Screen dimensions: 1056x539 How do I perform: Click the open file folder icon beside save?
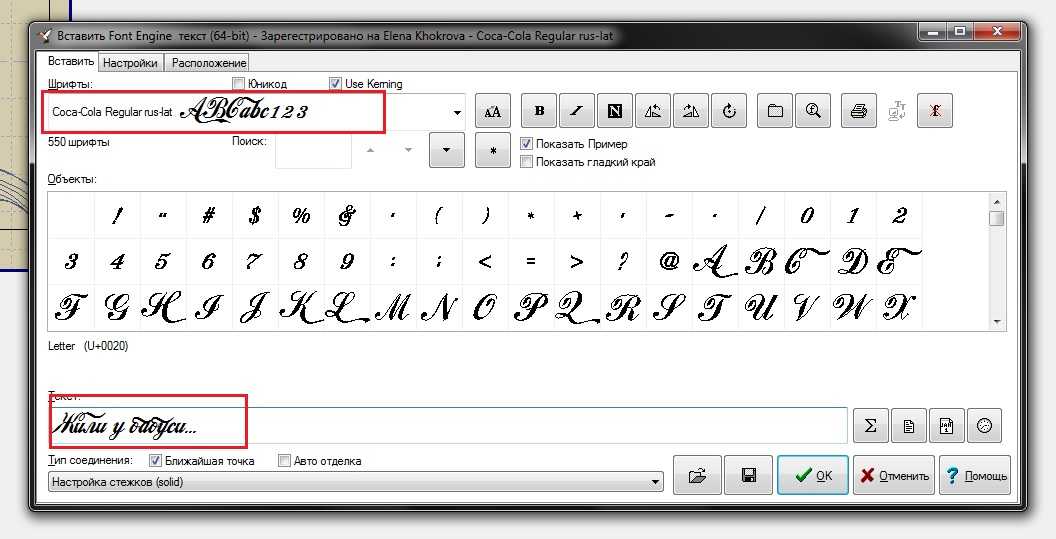click(x=697, y=475)
